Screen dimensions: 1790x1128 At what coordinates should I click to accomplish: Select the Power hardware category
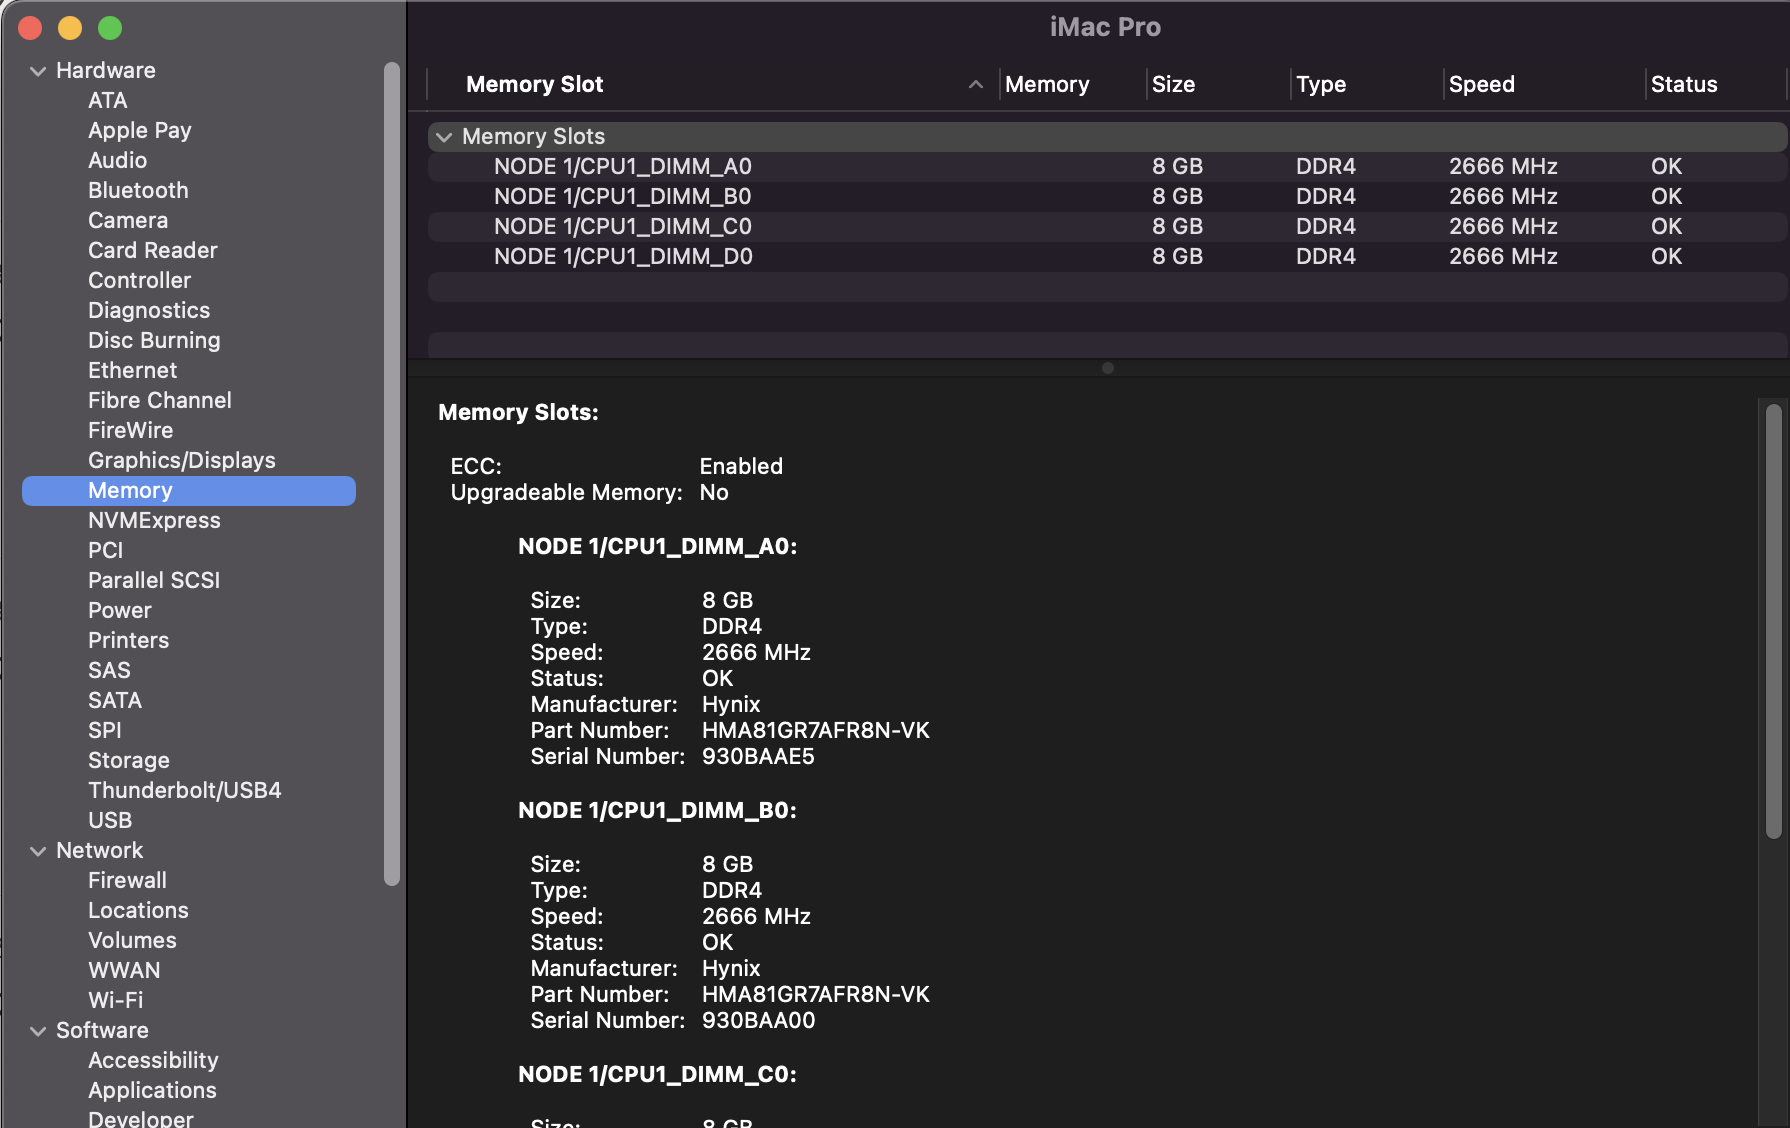[119, 610]
